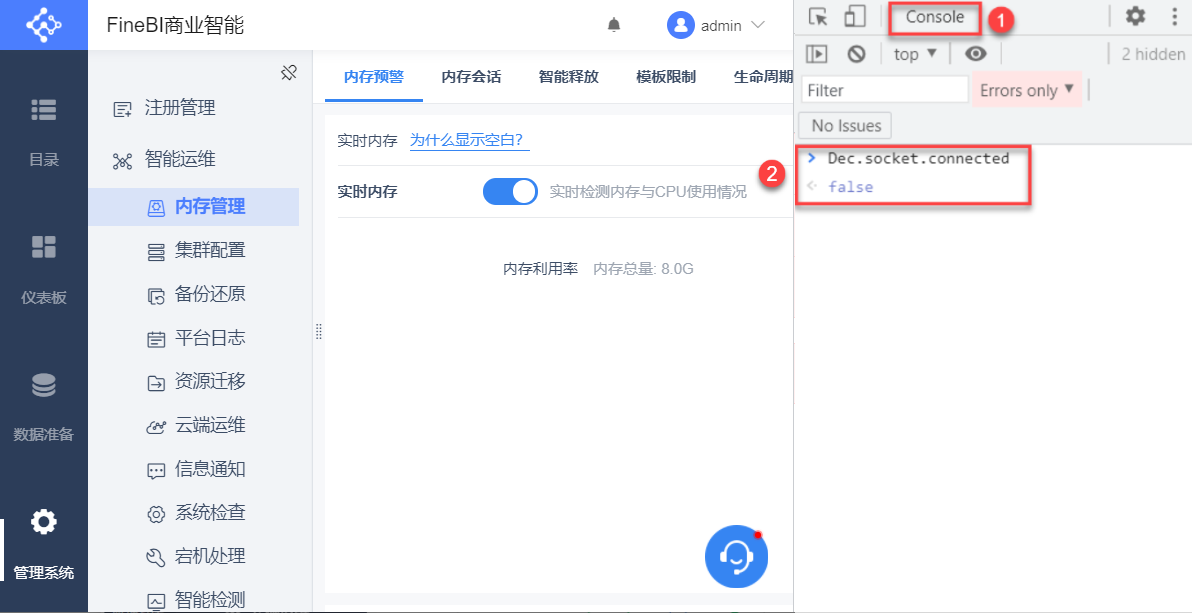Switch to the 生命周期 tab
Image resolution: width=1192 pixels, height=613 pixels.
(x=763, y=77)
